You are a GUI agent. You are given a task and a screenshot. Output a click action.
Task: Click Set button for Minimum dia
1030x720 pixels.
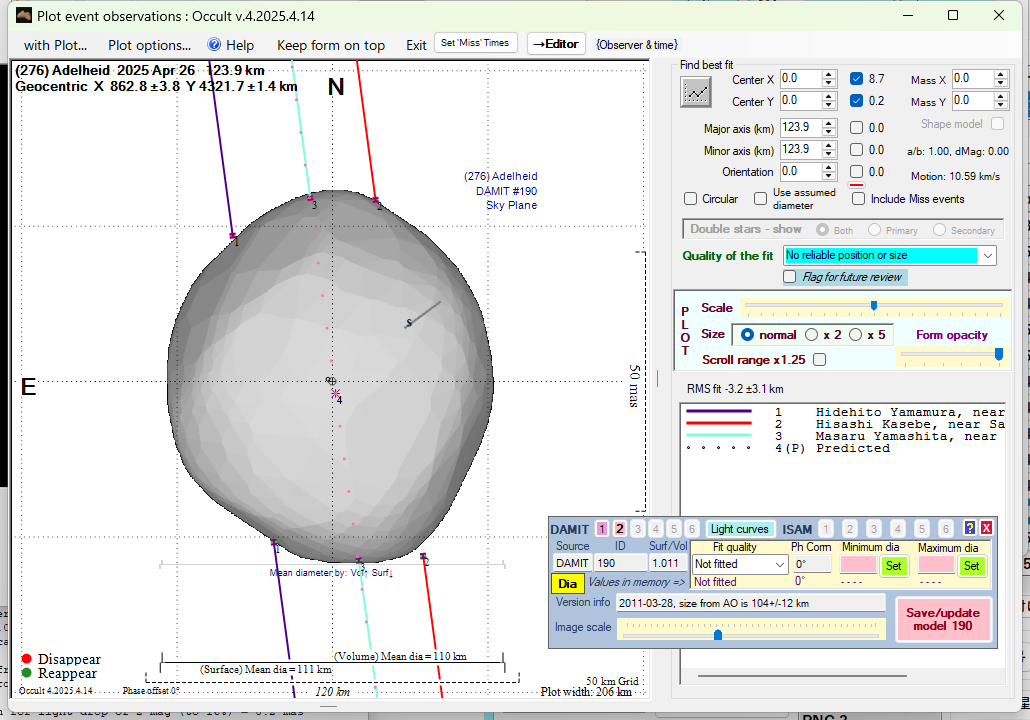[893, 565]
